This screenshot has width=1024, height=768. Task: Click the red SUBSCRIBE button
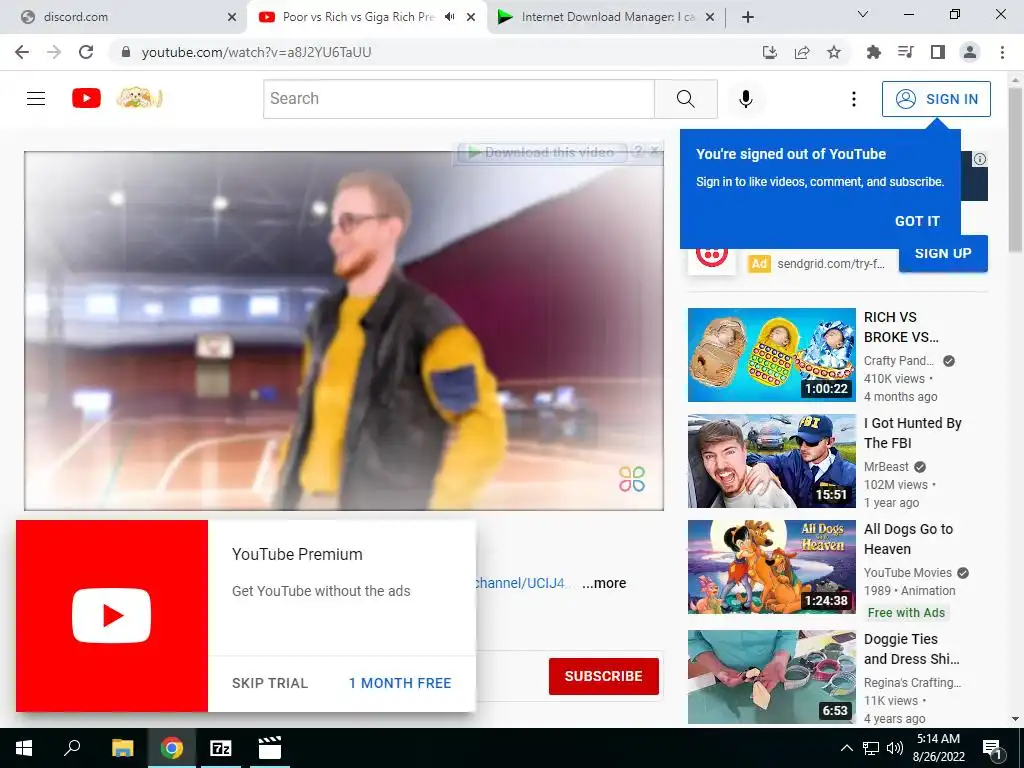[x=603, y=677]
